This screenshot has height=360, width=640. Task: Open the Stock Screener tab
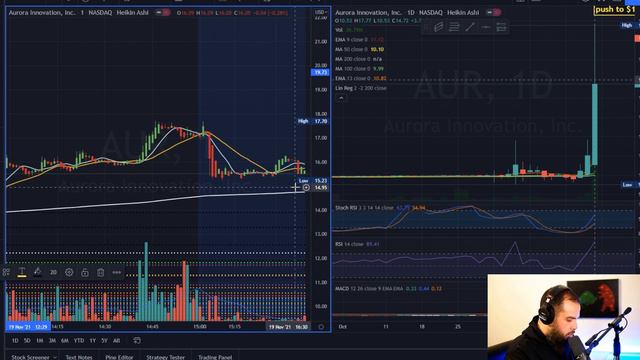tap(31, 357)
